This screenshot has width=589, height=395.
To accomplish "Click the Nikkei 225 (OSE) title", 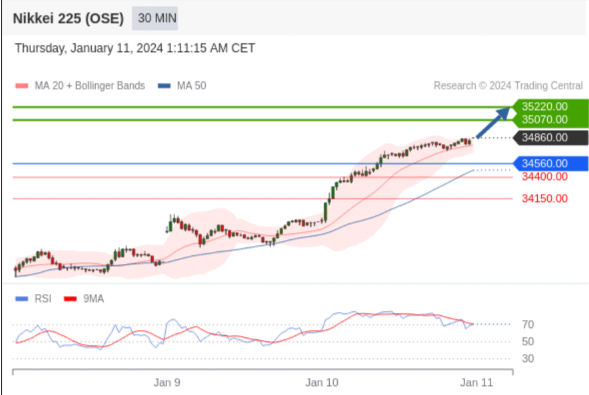I will (x=68, y=18).
